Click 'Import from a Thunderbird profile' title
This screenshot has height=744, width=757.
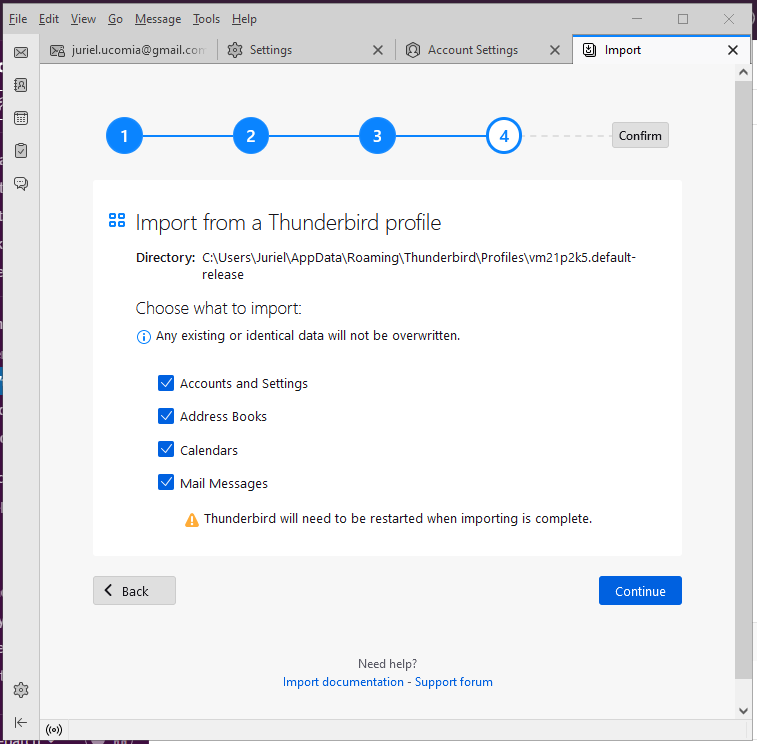(288, 223)
